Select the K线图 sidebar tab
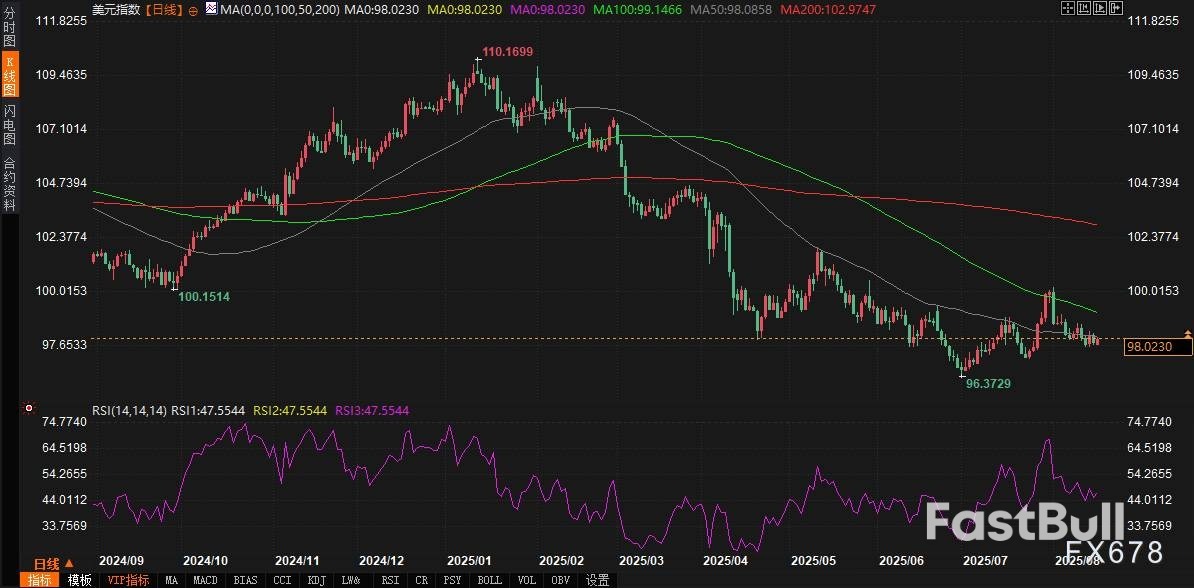 (9, 75)
